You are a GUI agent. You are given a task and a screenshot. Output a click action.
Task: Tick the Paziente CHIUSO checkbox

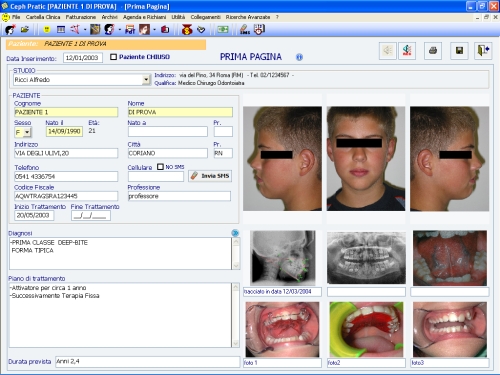coord(113,57)
